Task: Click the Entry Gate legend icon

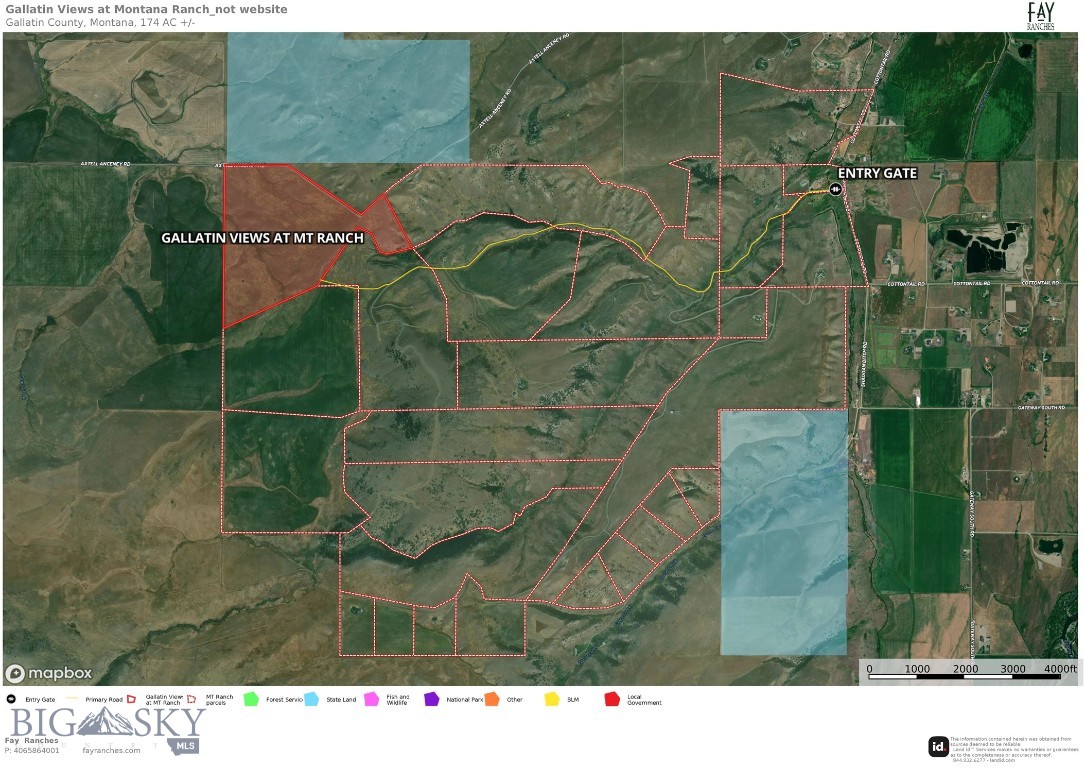Action: 11,699
